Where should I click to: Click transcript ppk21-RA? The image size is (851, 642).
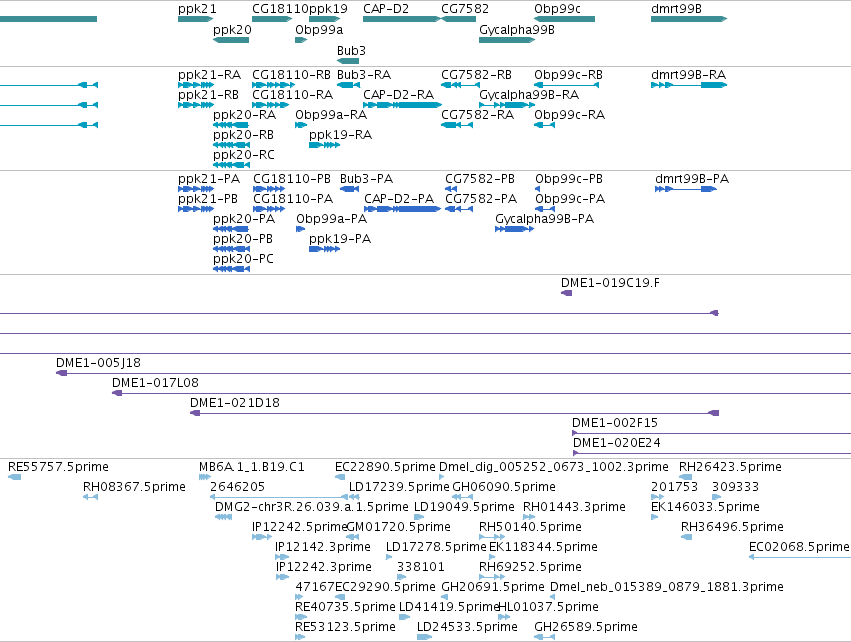coord(196,85)
